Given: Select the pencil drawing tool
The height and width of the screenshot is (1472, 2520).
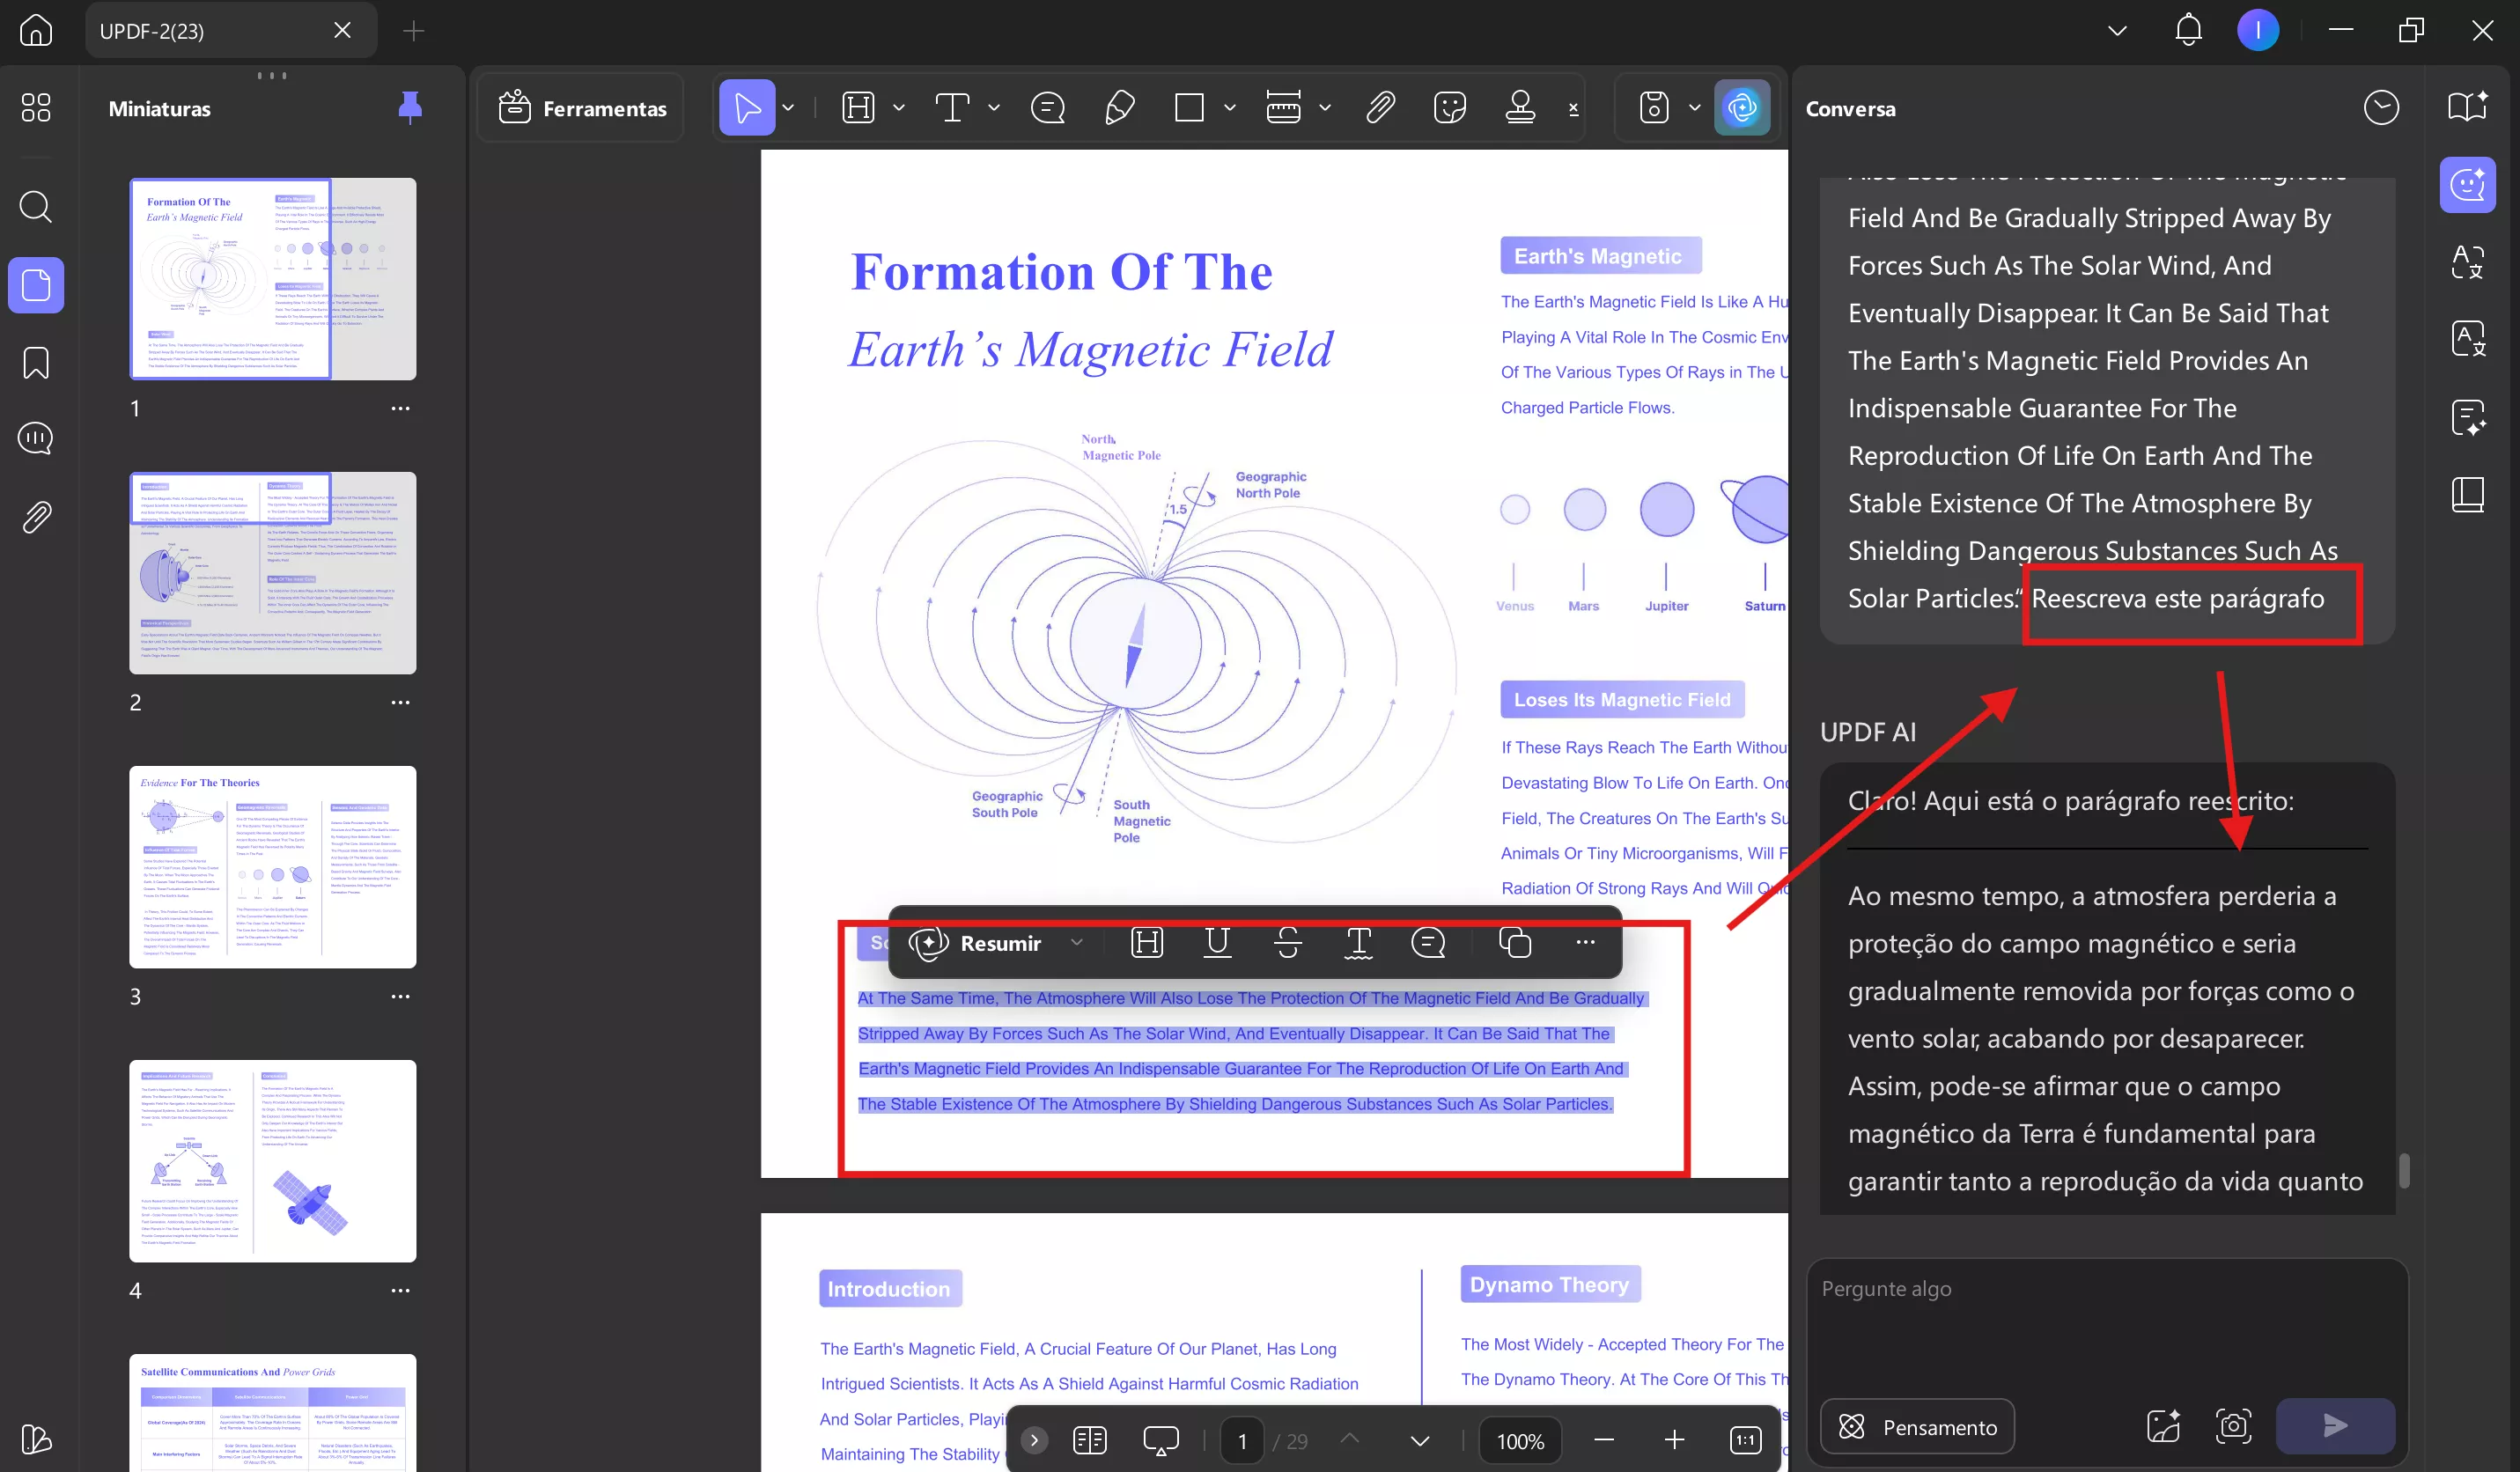Looking at the screenshot, I should [1119, 107].
